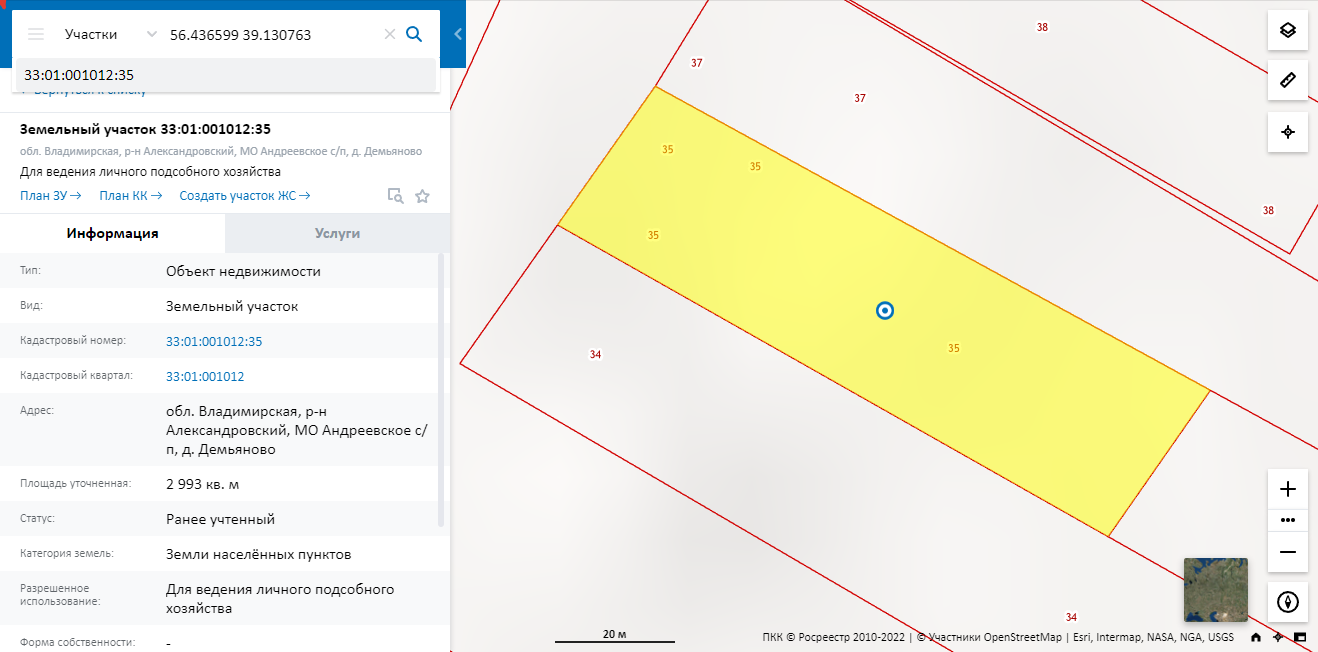Open the map layers button
The height and width of the screenshot is (652, 1318).
point(1288,30)
